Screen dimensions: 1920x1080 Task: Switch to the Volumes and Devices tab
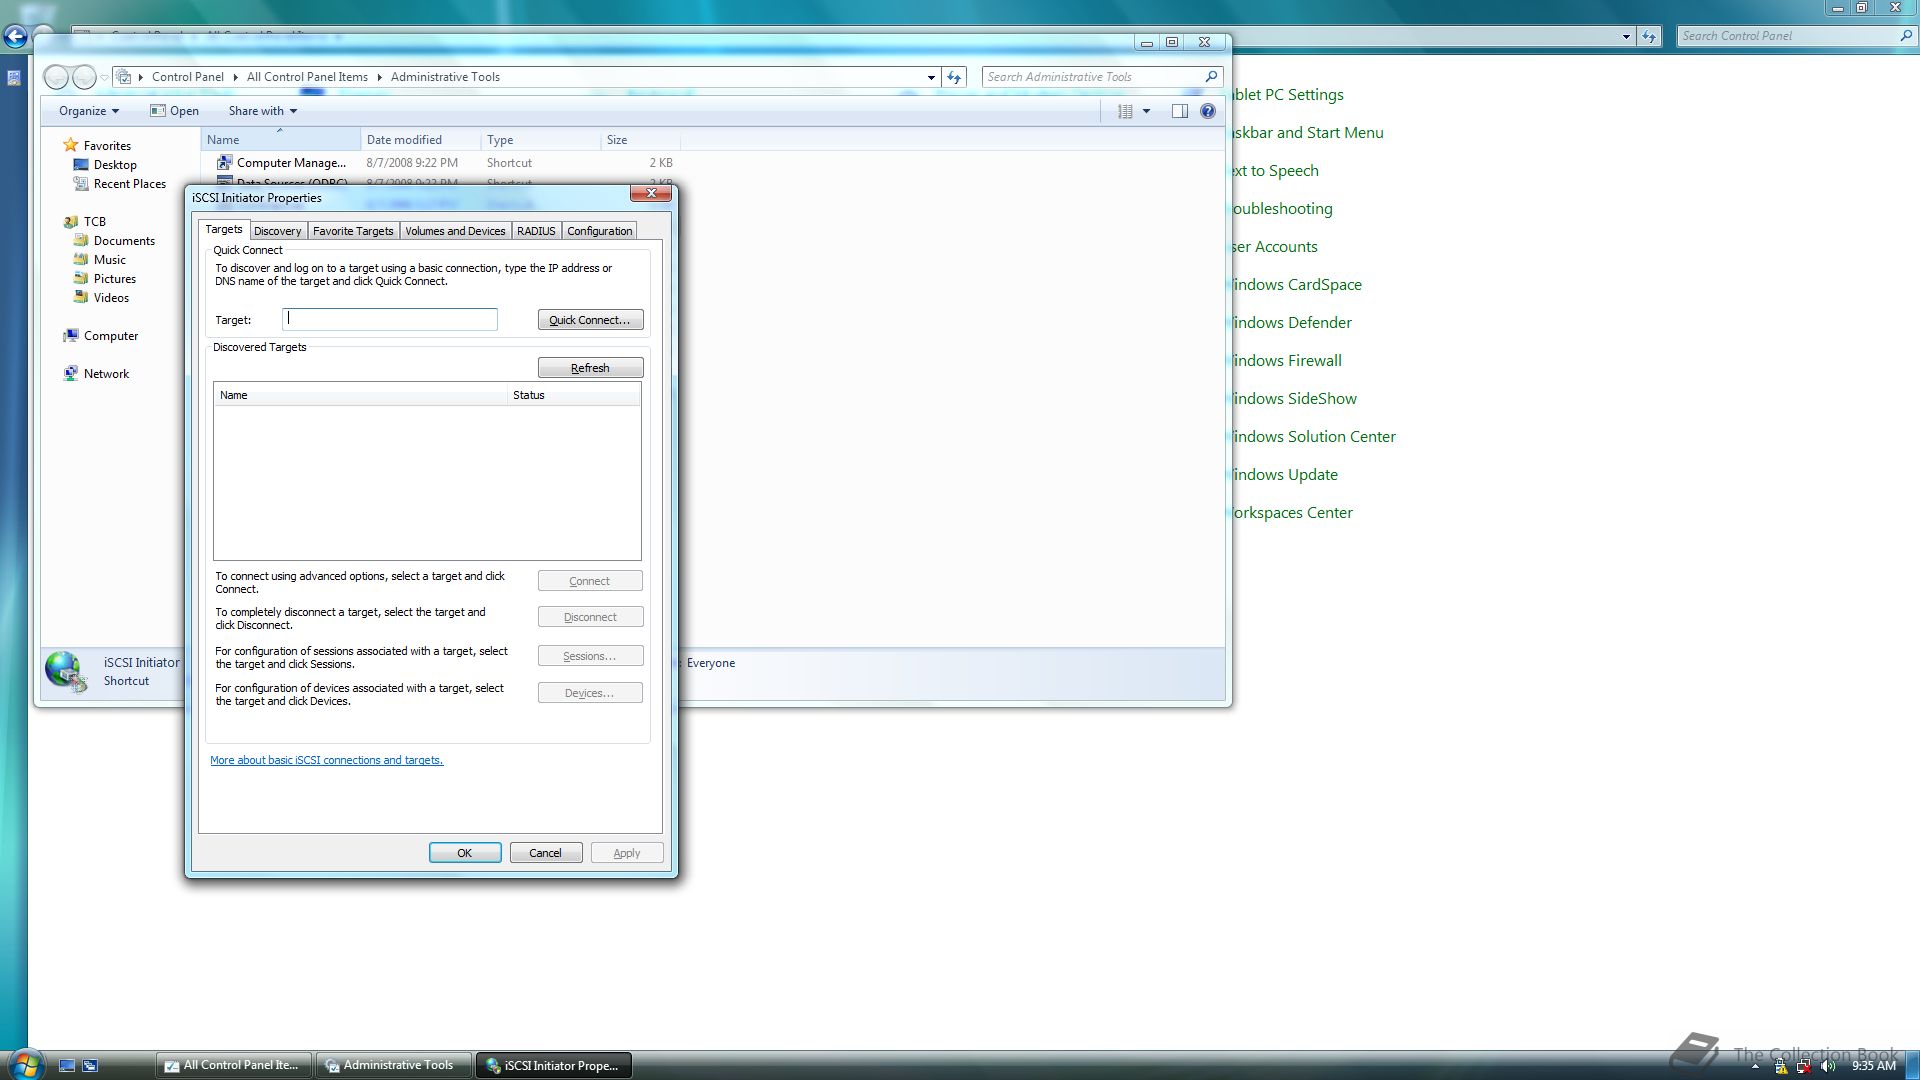[455, 231]
